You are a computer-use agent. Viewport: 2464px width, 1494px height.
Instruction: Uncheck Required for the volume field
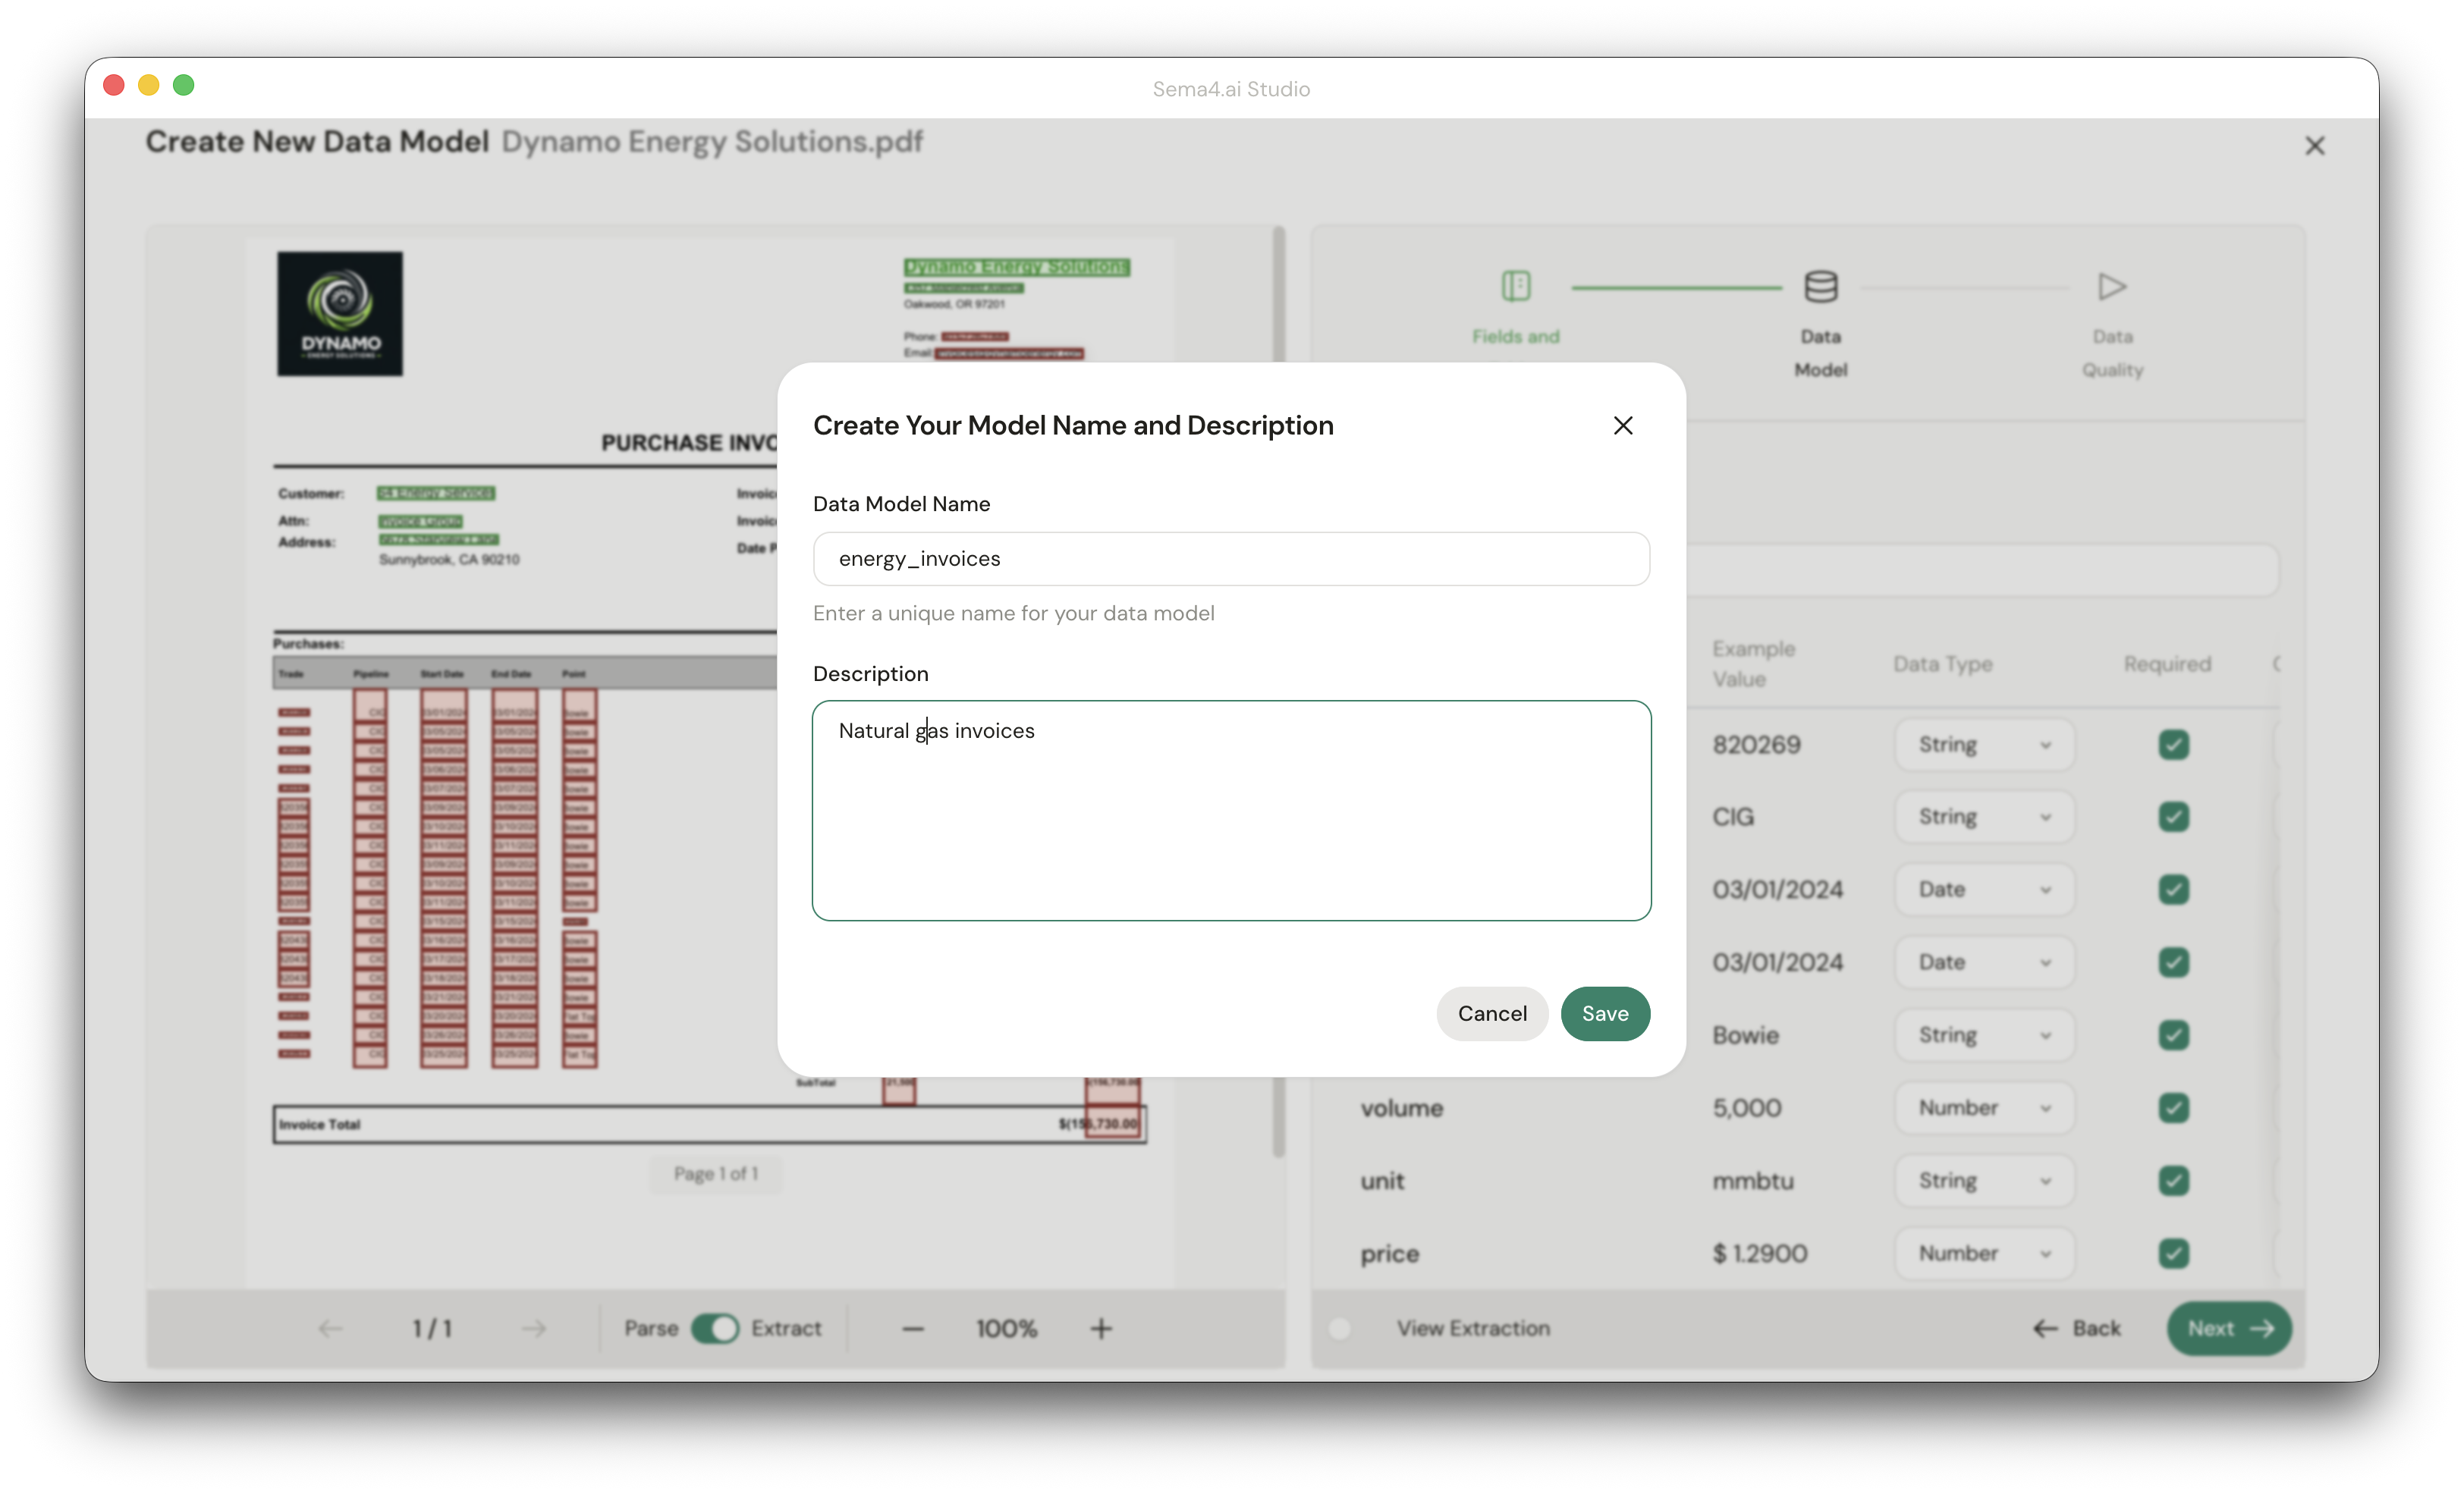[x=2174, y=1108]
